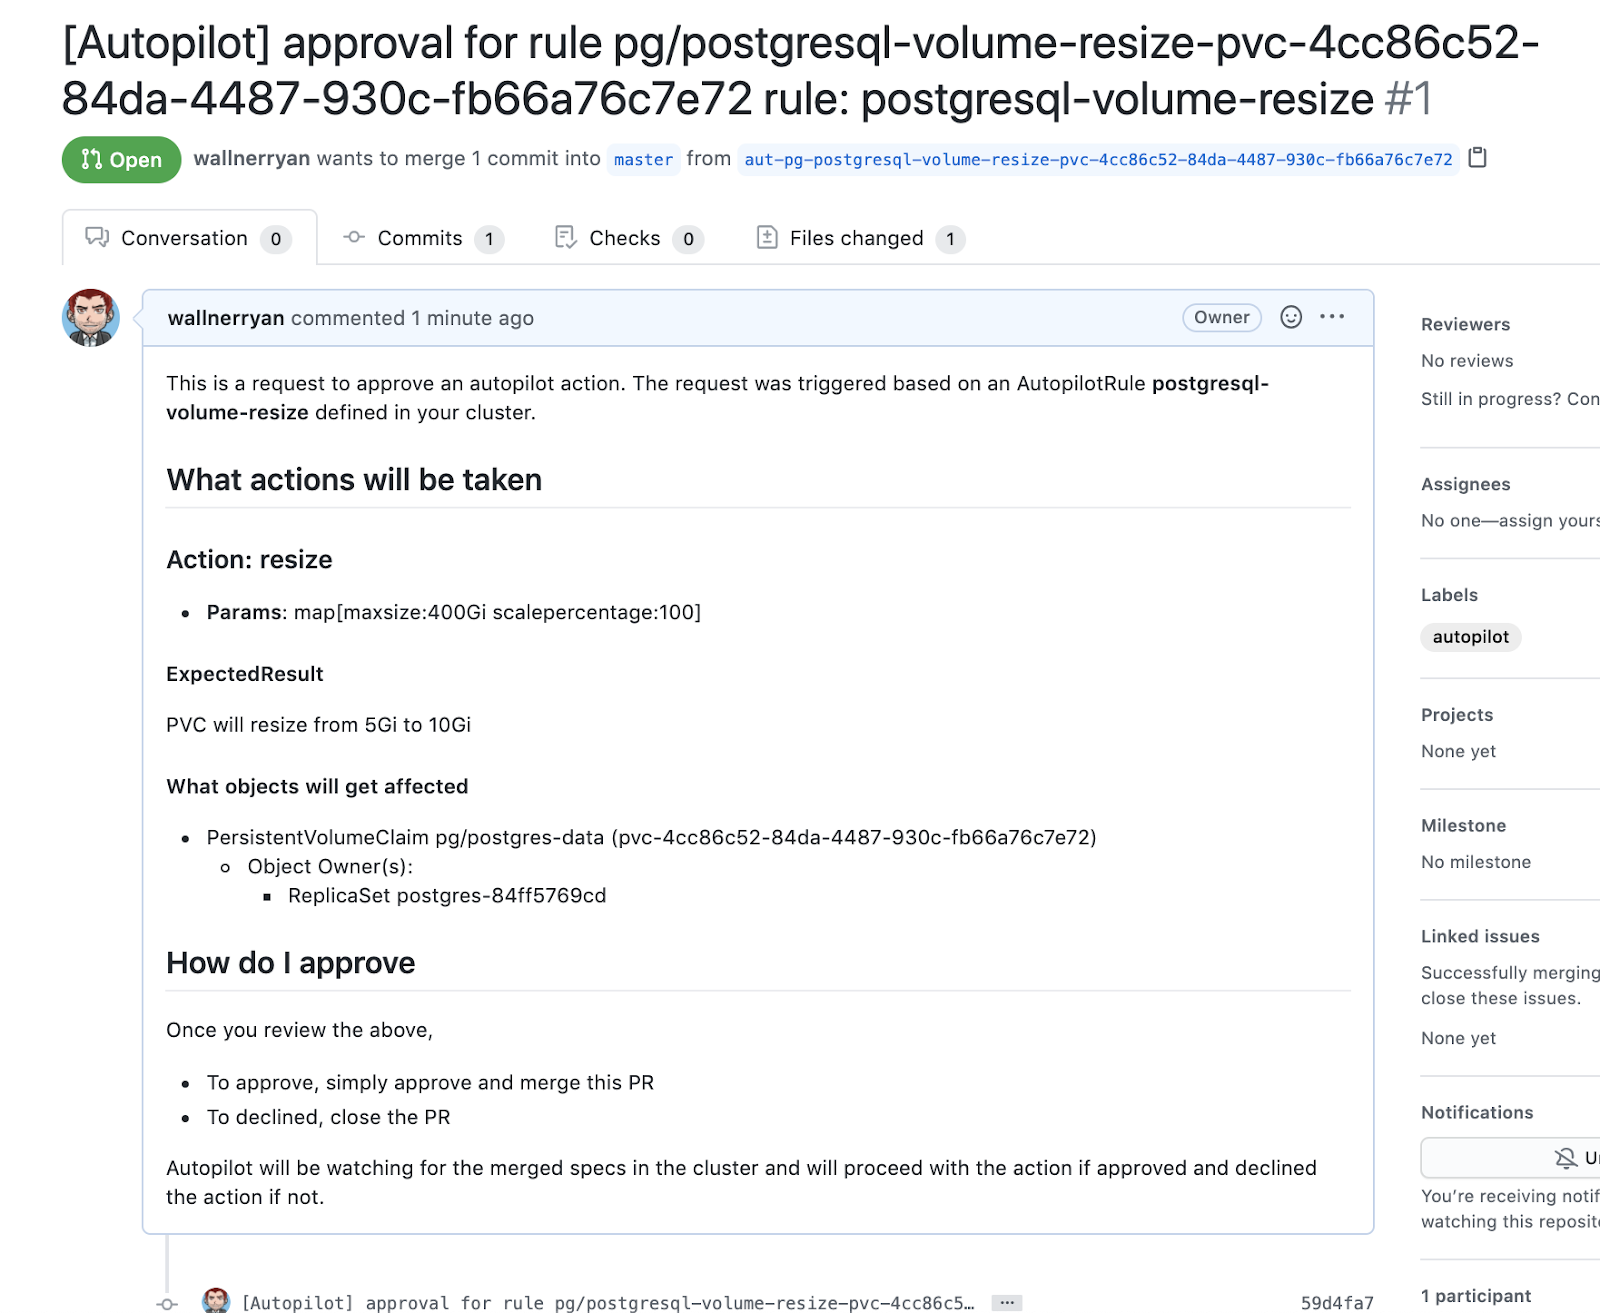Click the copy branch name clipboard icon

click(x=1477, y=158)
